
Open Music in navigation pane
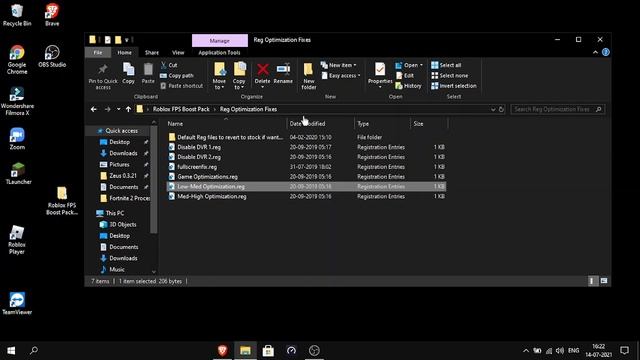(116, 269)
